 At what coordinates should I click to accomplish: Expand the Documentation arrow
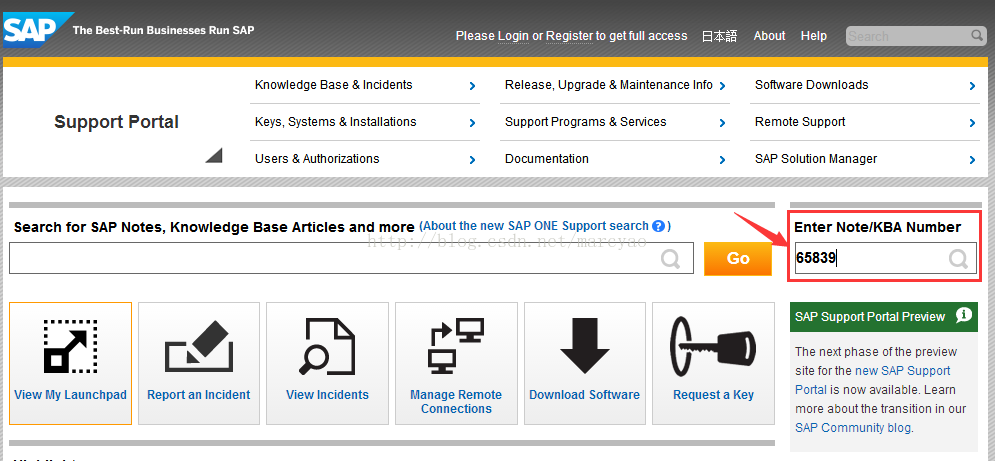pyautogui.click(x=722, y=159)
